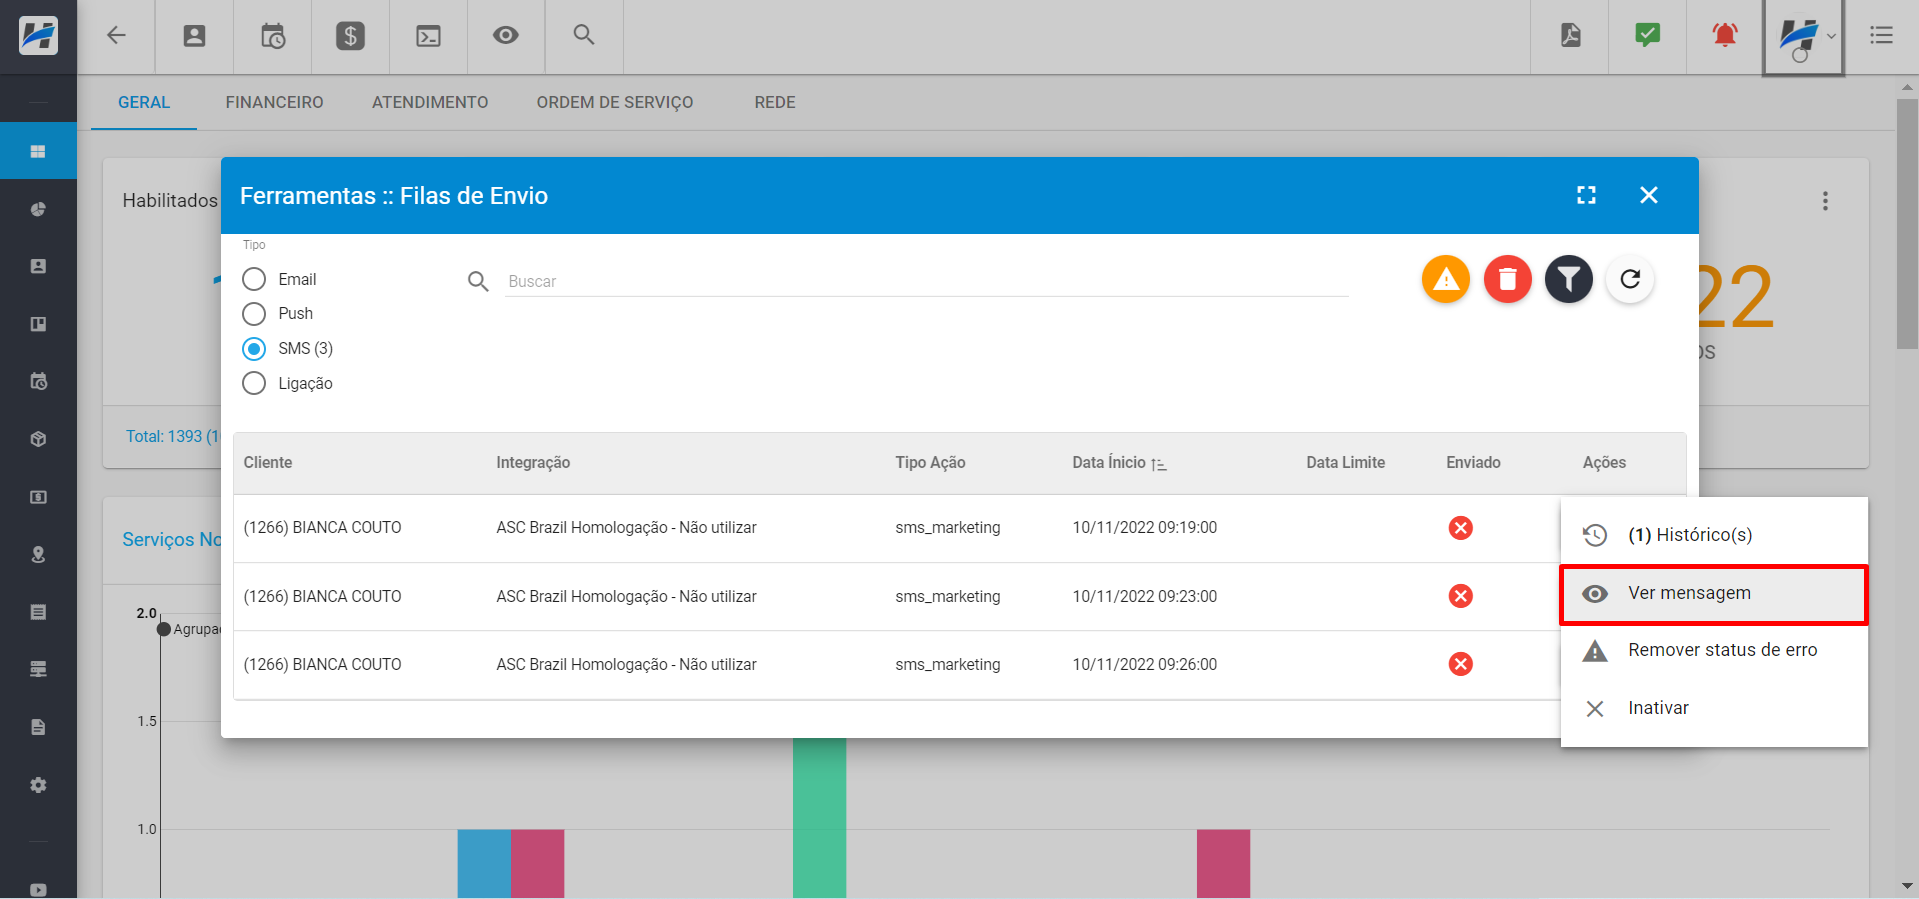Open the three-dot menu on dashboard card
Viewport: 1919px width, 899px height.
(x=1825, y=201)
